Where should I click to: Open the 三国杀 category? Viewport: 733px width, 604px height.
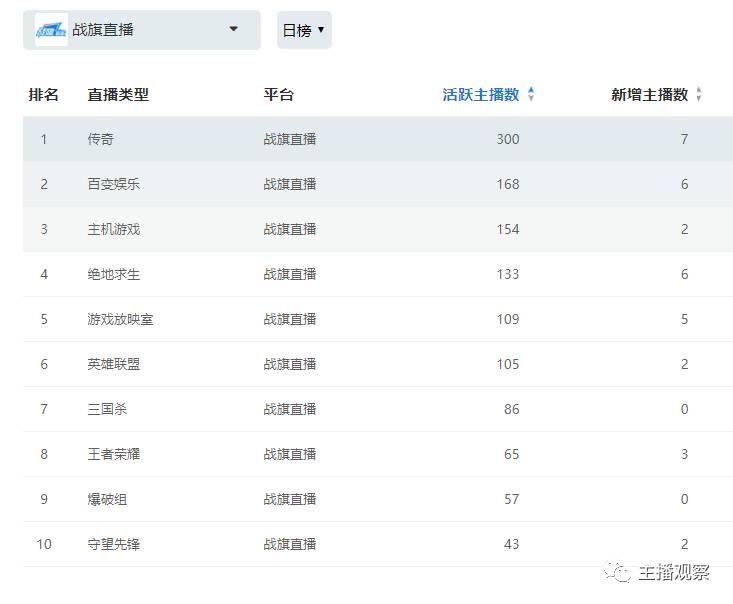(x=107, y=409)
